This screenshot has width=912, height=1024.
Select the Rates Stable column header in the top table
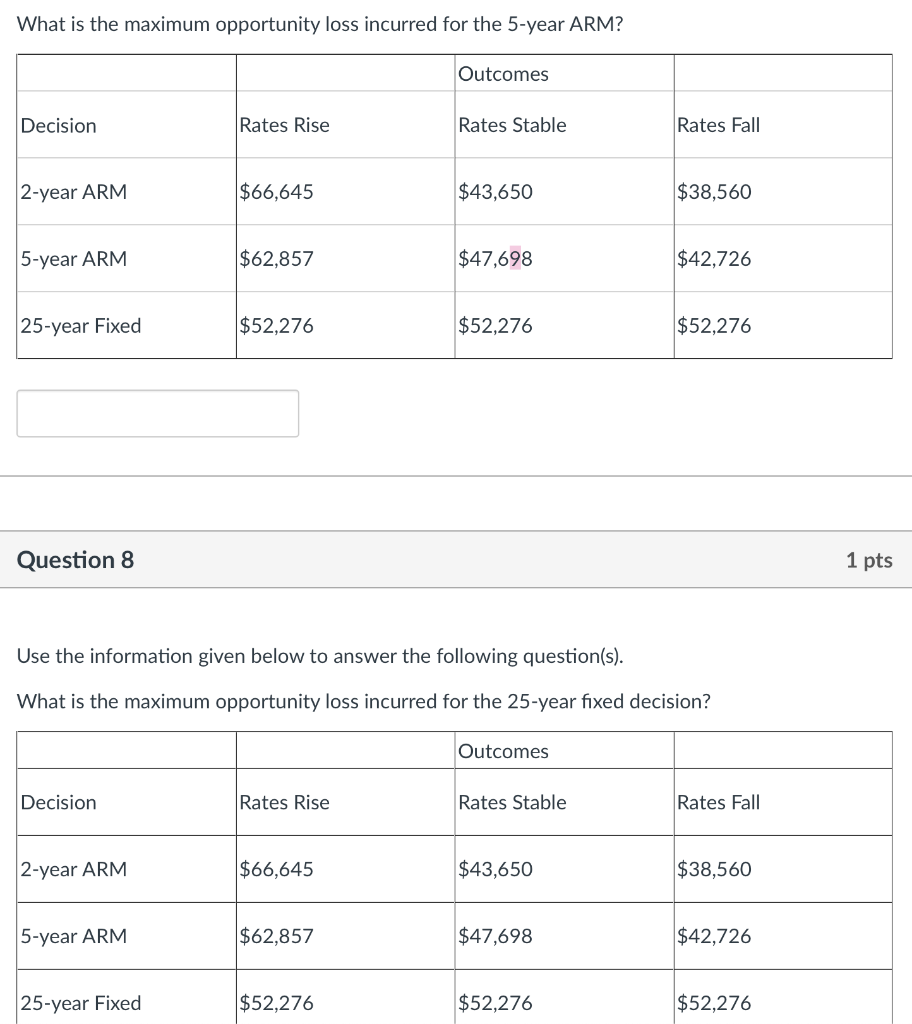512,125
